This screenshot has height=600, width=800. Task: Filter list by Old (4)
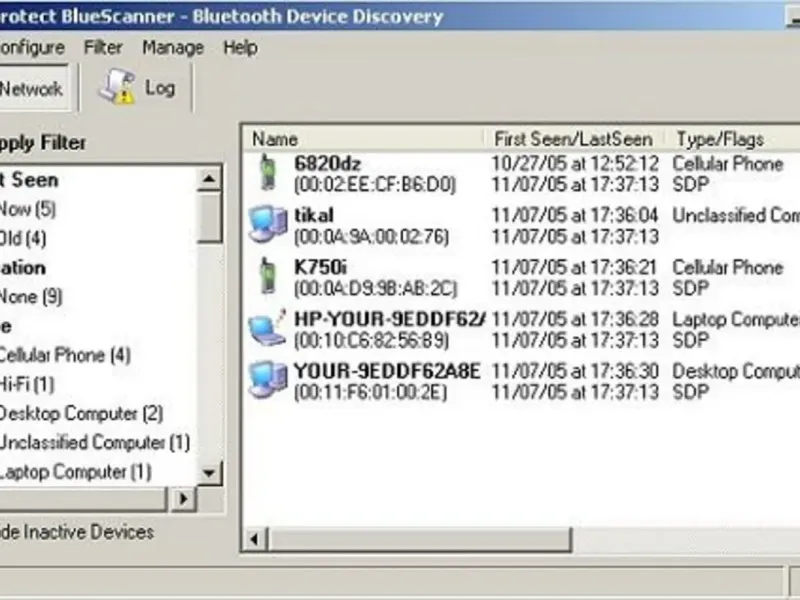click(23, 238)
